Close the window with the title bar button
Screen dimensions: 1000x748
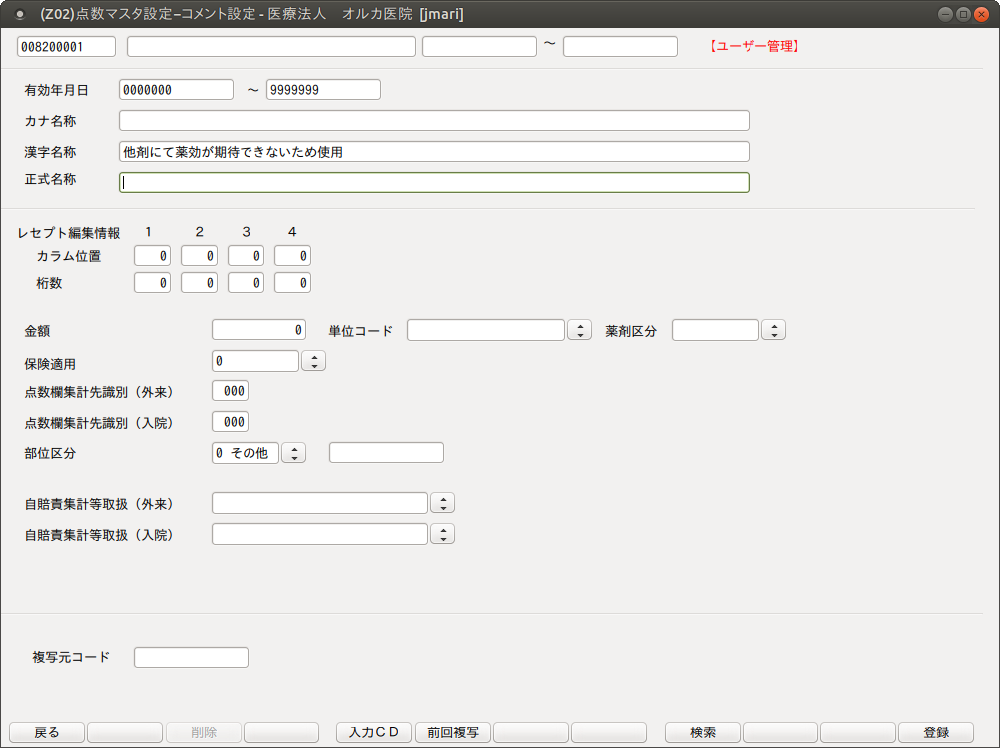coord(981,14)
